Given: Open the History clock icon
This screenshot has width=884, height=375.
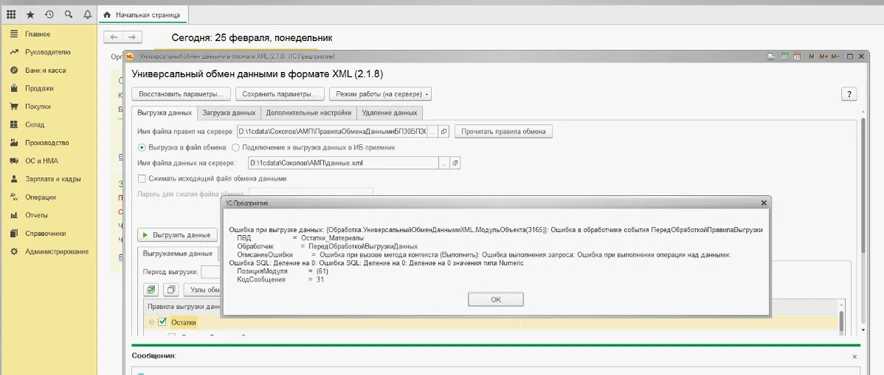Looking at the screenshot, I should [x=49, y=15].
